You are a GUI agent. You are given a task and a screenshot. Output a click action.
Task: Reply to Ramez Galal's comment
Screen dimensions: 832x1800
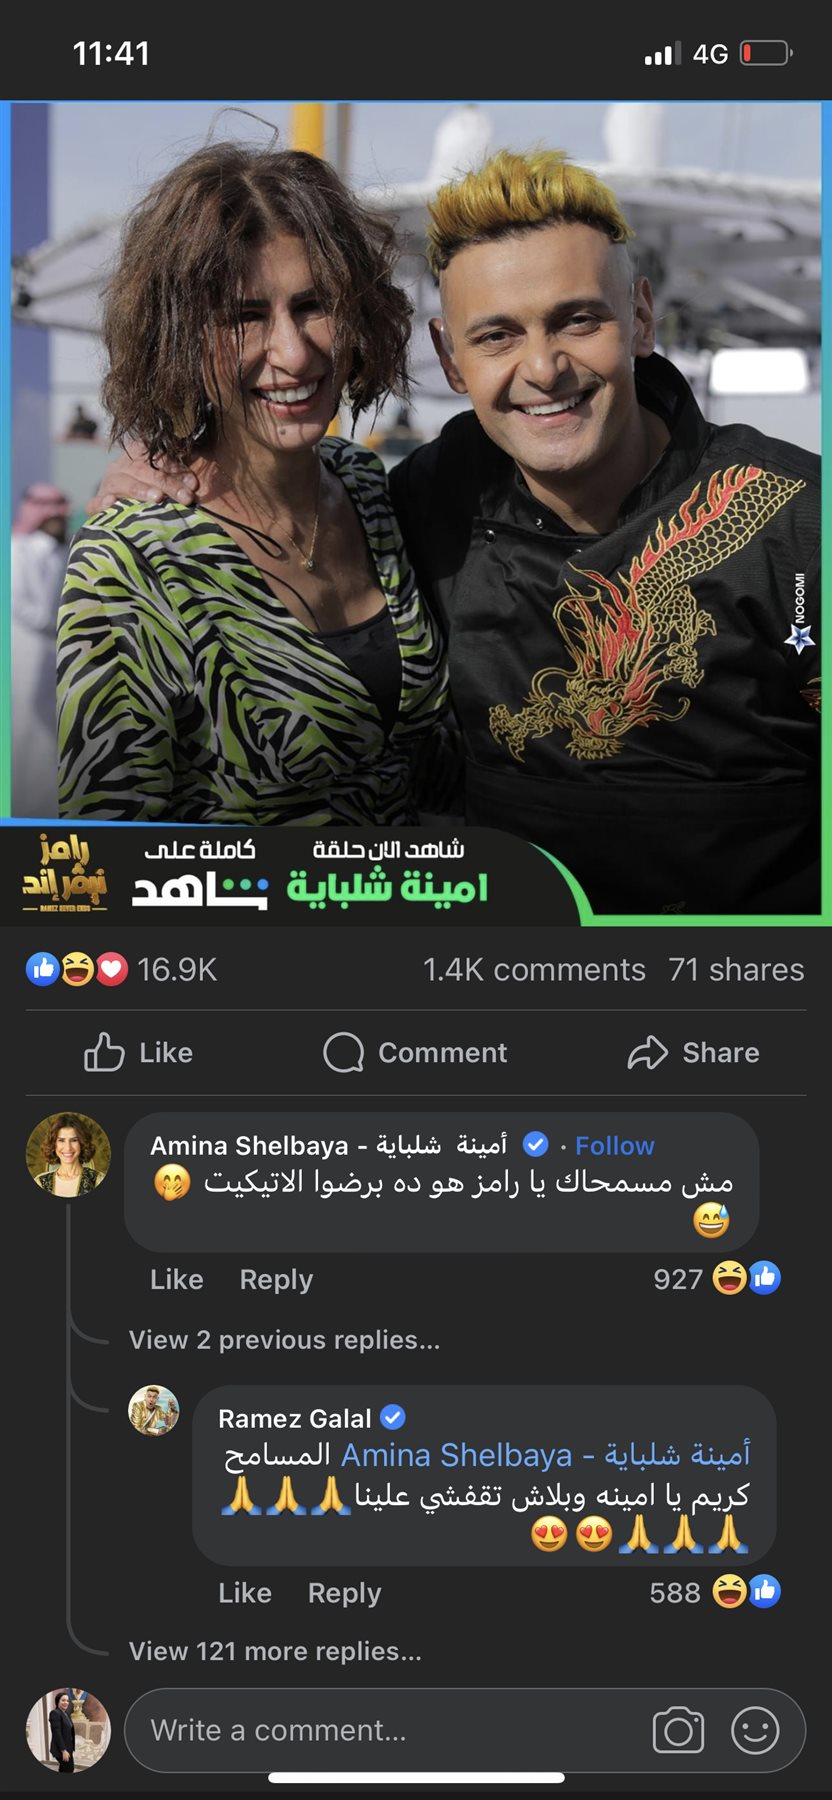click(344, 1592)
